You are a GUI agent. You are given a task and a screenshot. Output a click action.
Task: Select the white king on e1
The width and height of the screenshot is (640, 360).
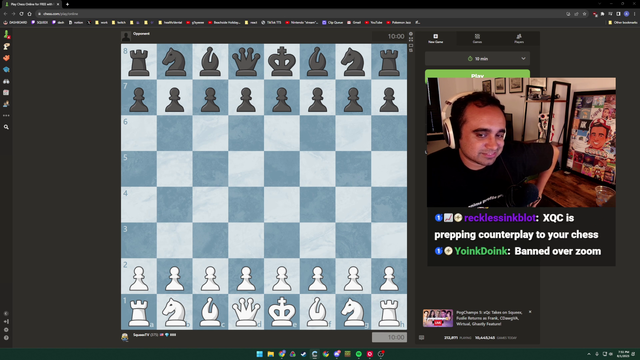click(282, 313)
